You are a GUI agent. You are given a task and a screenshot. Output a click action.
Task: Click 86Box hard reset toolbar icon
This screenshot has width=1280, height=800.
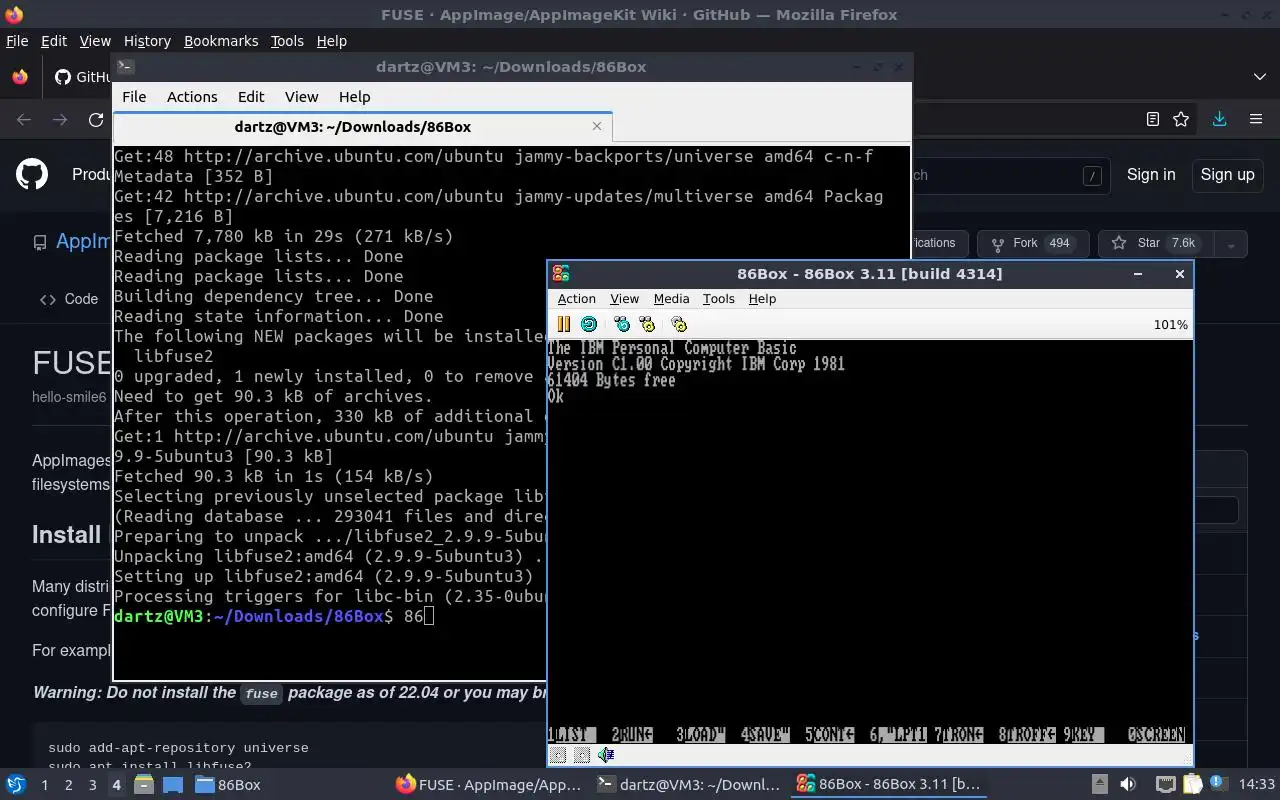(x=589, y=324)
